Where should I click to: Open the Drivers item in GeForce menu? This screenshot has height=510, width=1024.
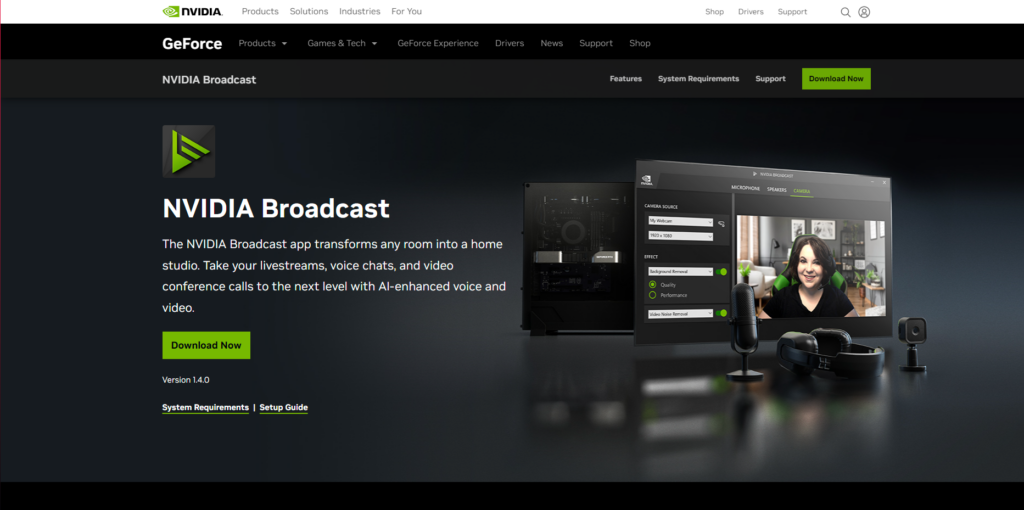point(509,43)
